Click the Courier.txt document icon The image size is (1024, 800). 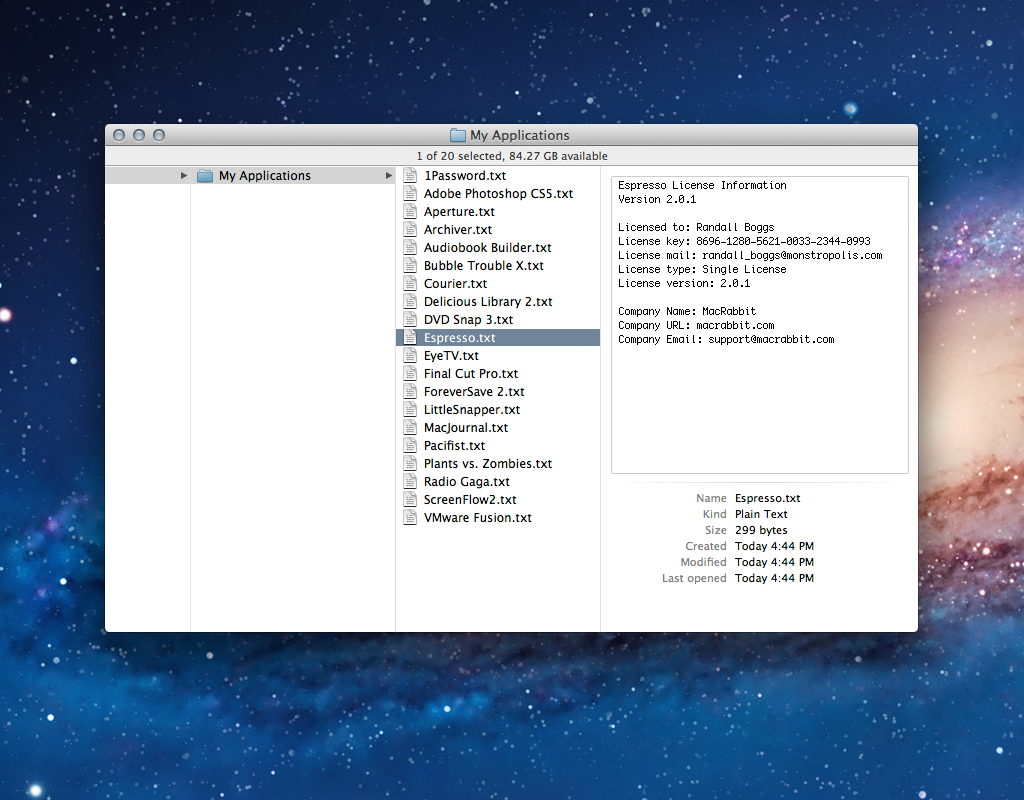410,283
